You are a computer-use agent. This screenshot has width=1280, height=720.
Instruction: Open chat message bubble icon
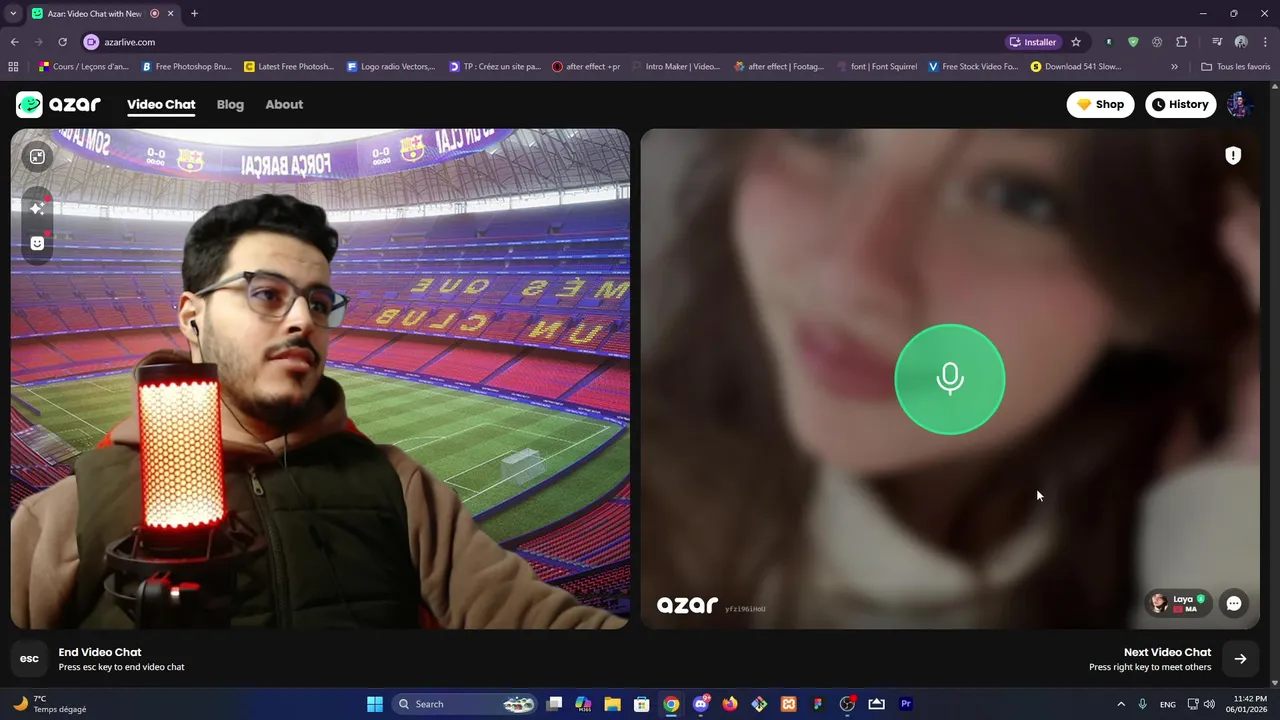(1234, 603)
